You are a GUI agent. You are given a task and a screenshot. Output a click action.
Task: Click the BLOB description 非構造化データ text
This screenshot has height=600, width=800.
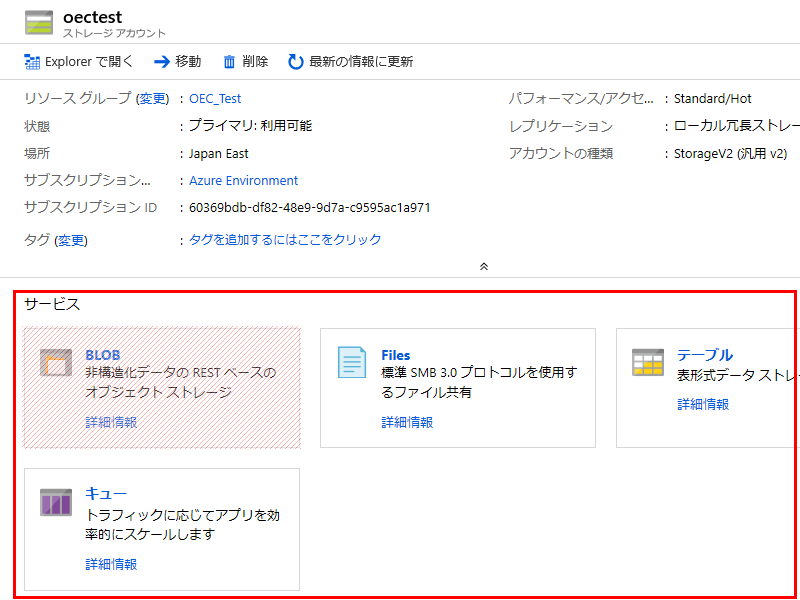[180, 382]
